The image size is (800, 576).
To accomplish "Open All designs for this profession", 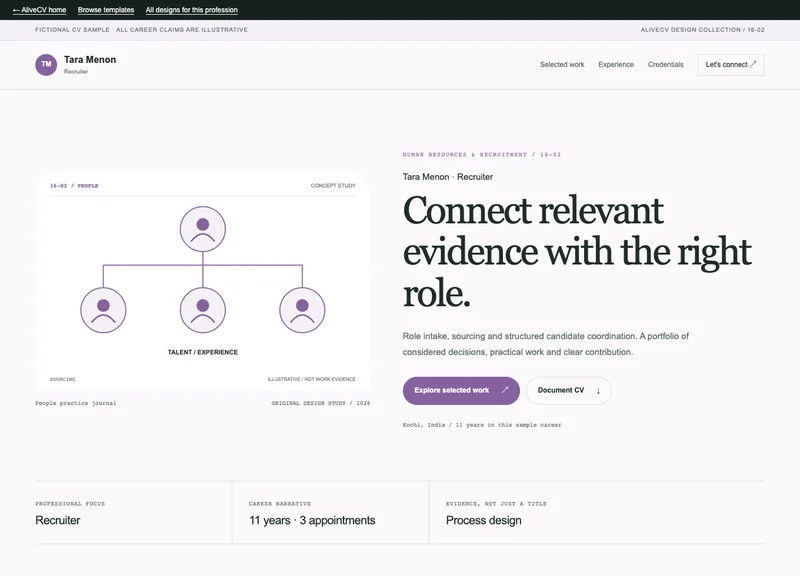I will coord(191,10).
